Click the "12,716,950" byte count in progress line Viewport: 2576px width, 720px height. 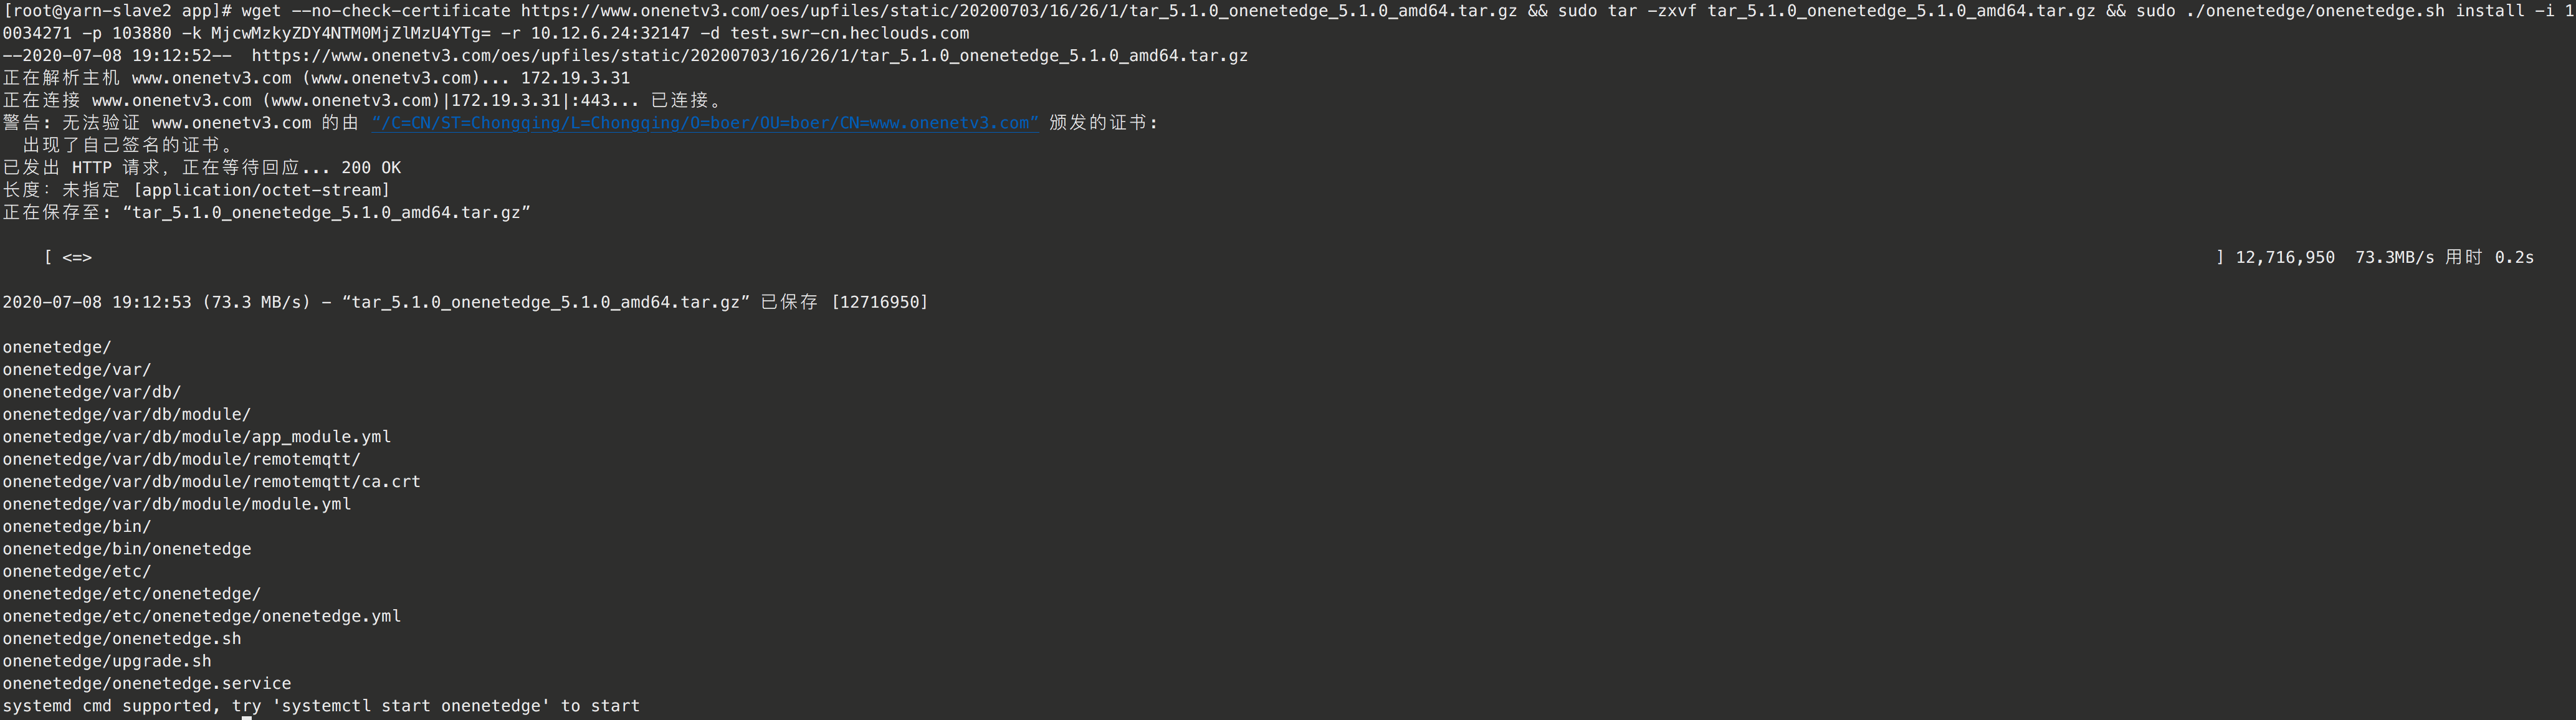coord(2284,258)
